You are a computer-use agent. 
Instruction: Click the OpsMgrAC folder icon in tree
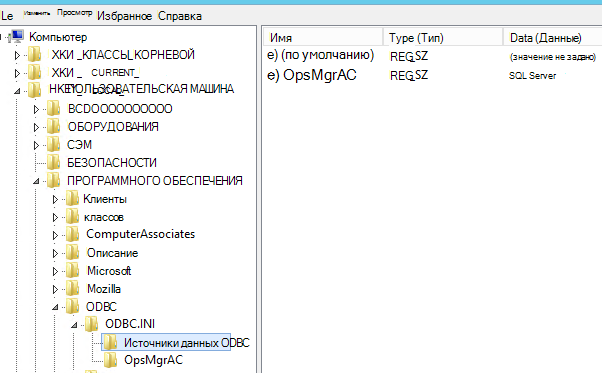110,360
